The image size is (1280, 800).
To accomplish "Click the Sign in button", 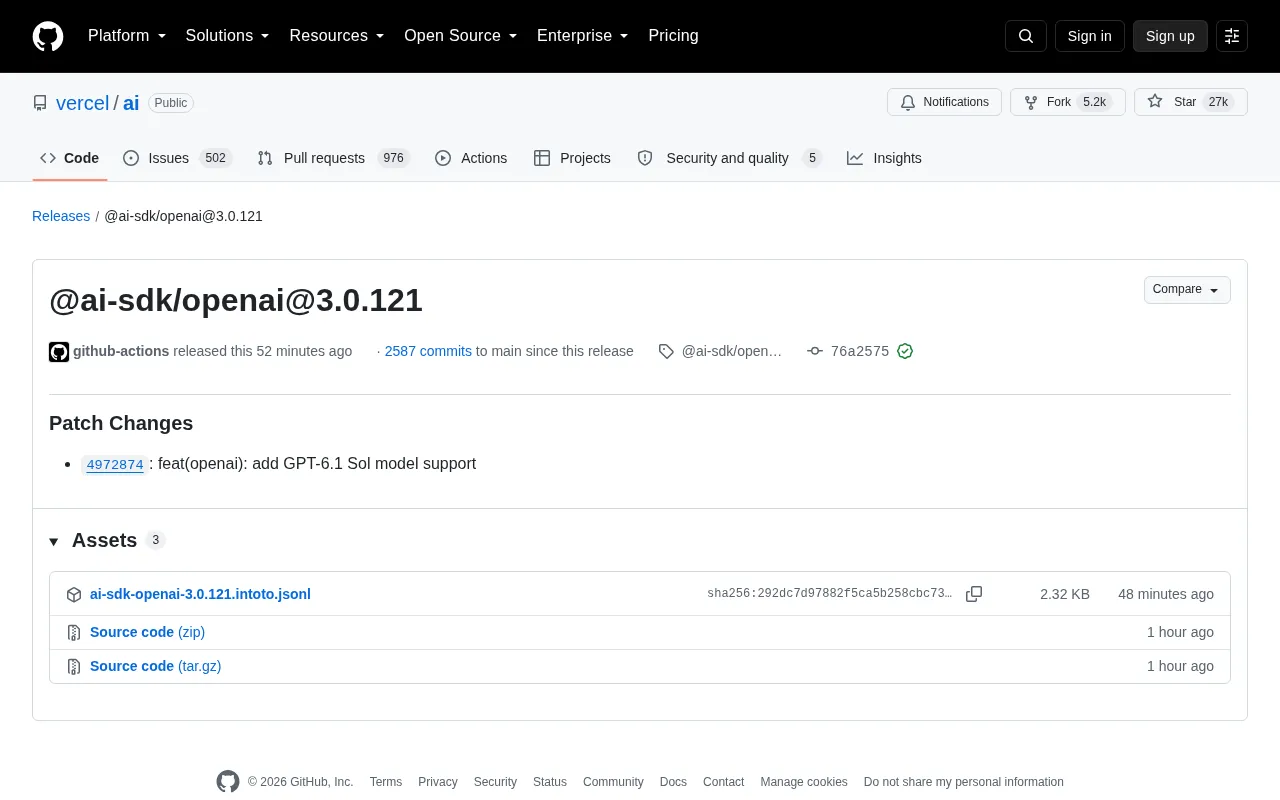I will tap(1089, 36).
